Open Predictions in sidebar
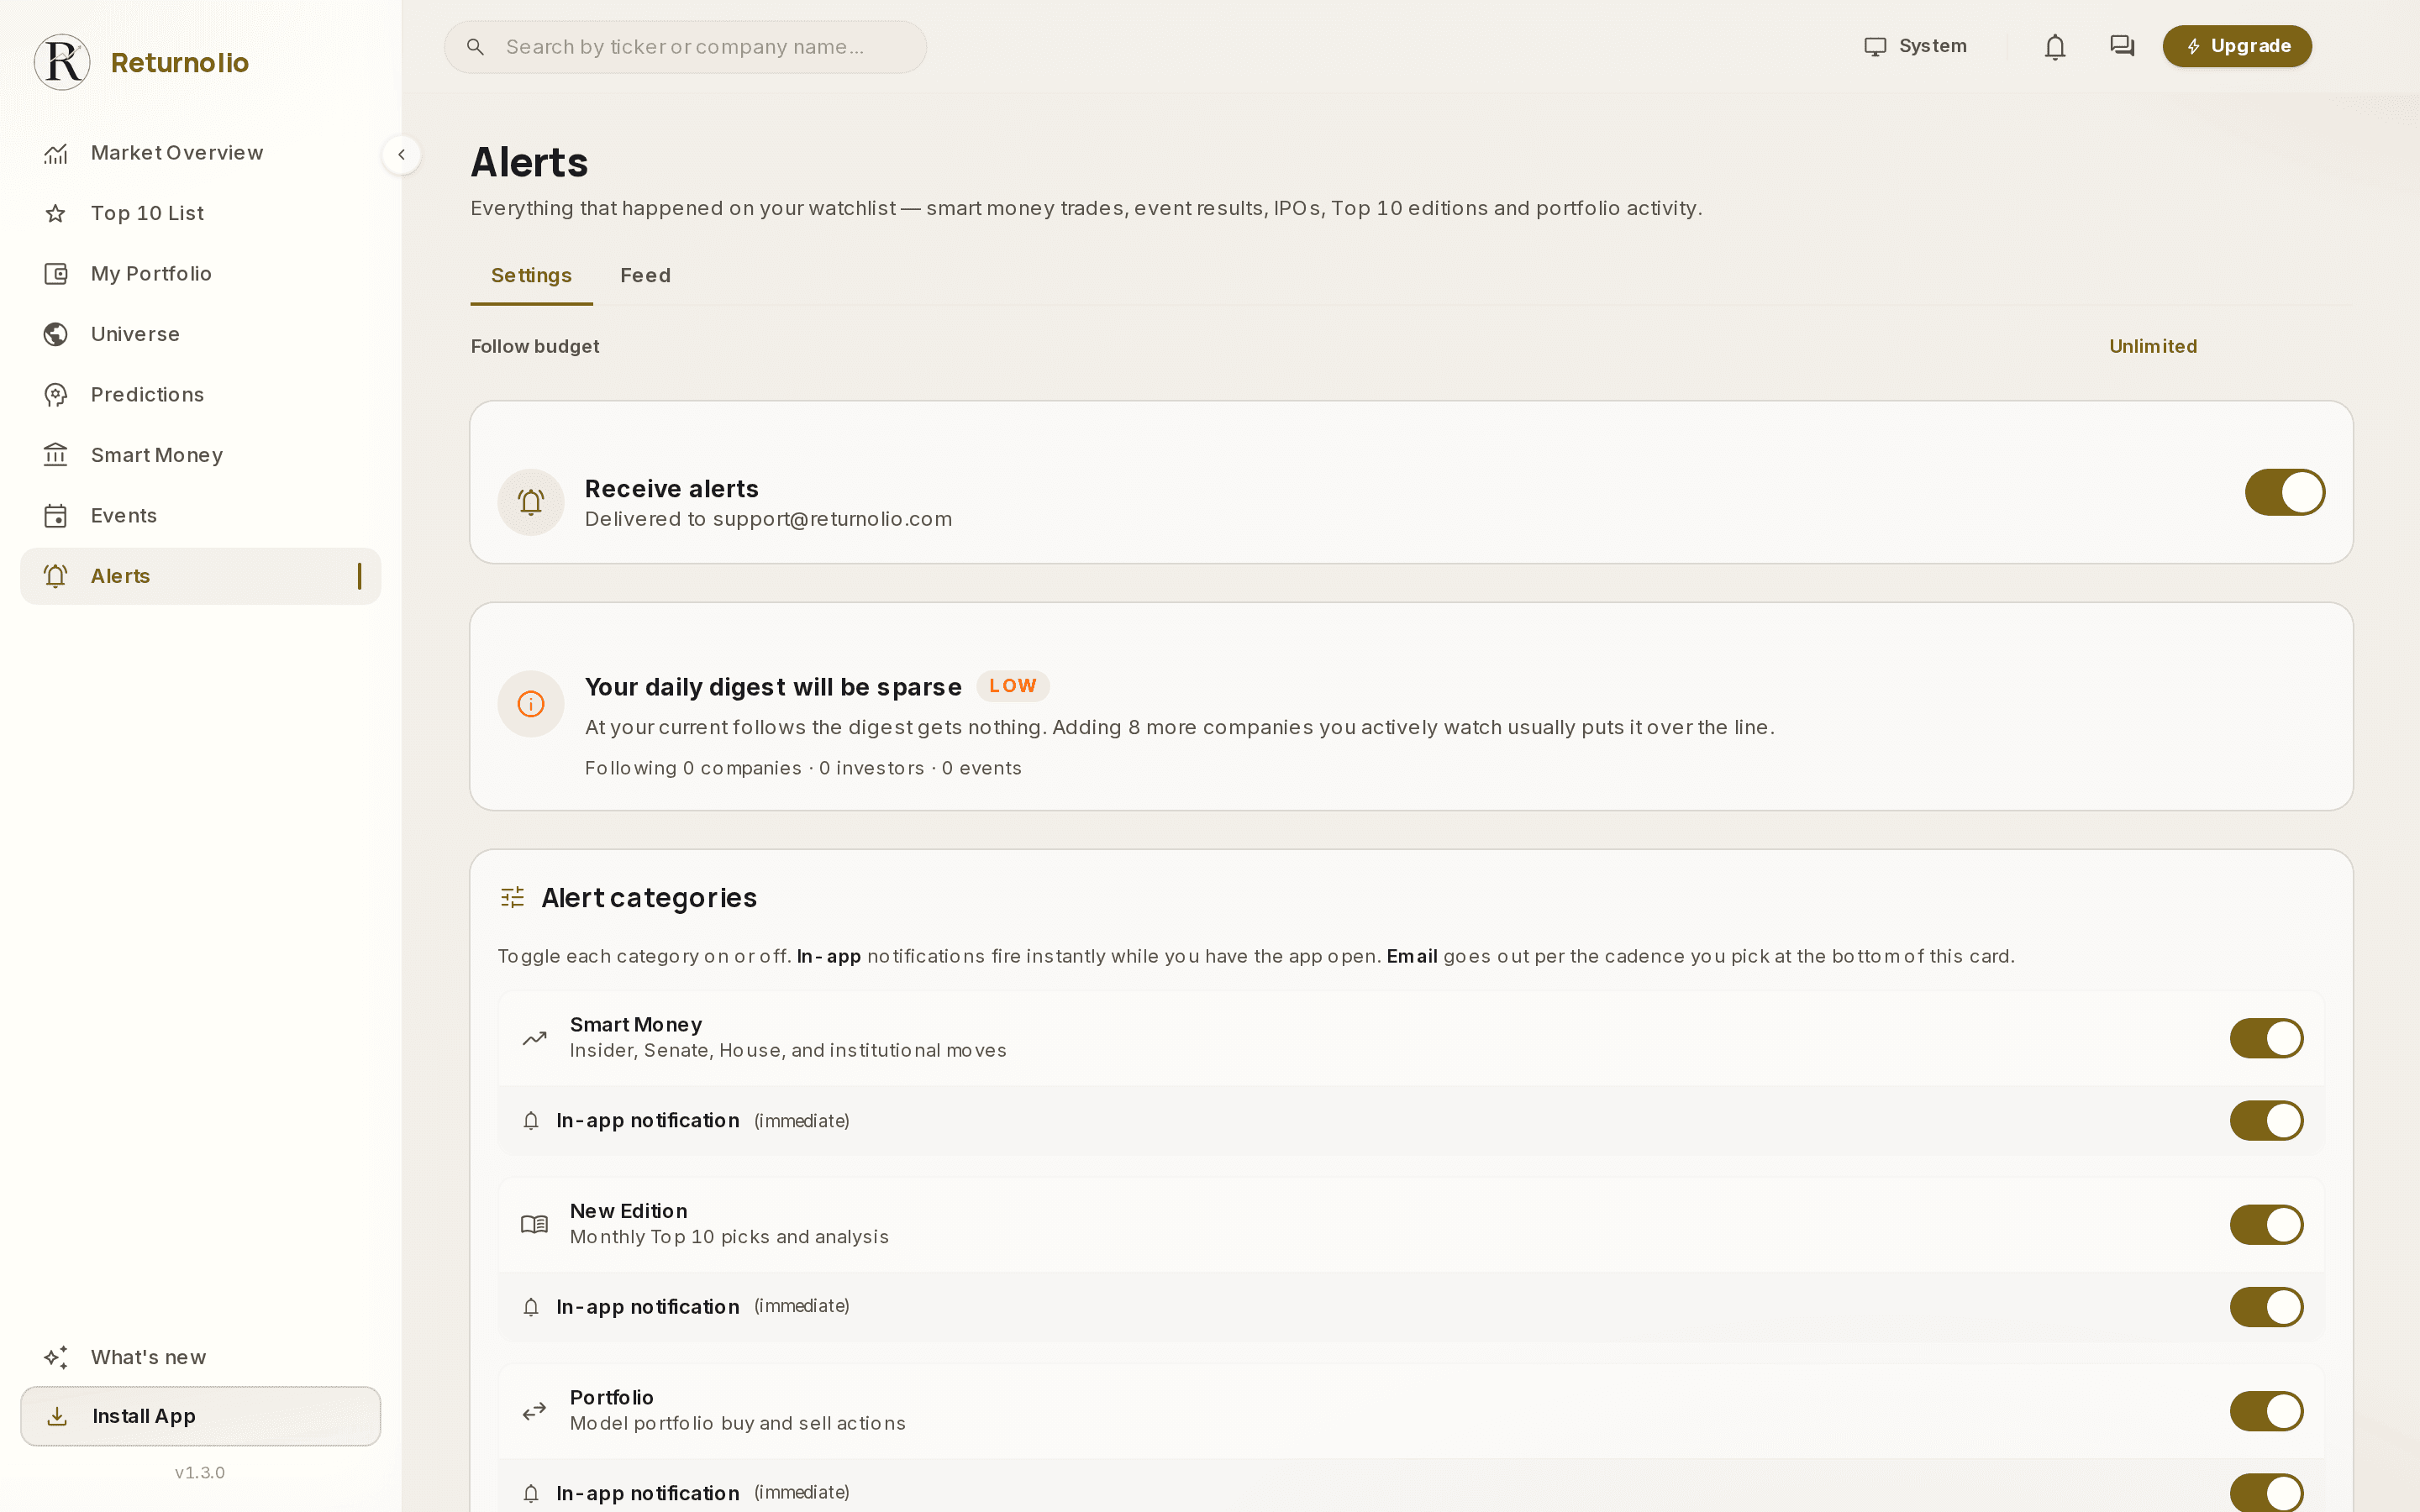The height and width of the screenshot is (1512, 2420). [200, 395]
